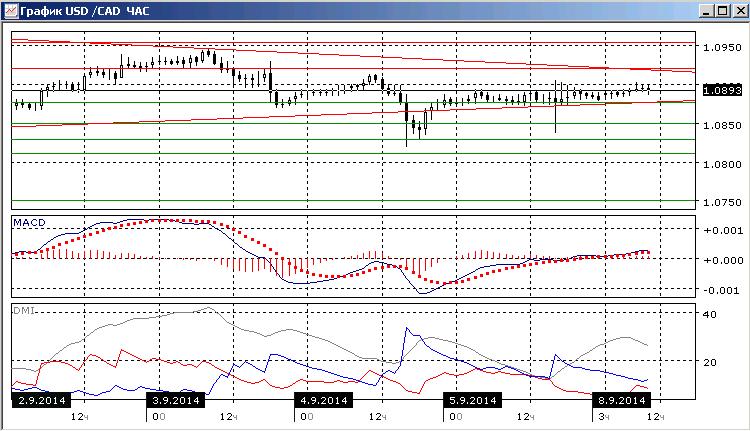Click the MACD +0.001 scale value

[x=723, y=230]
